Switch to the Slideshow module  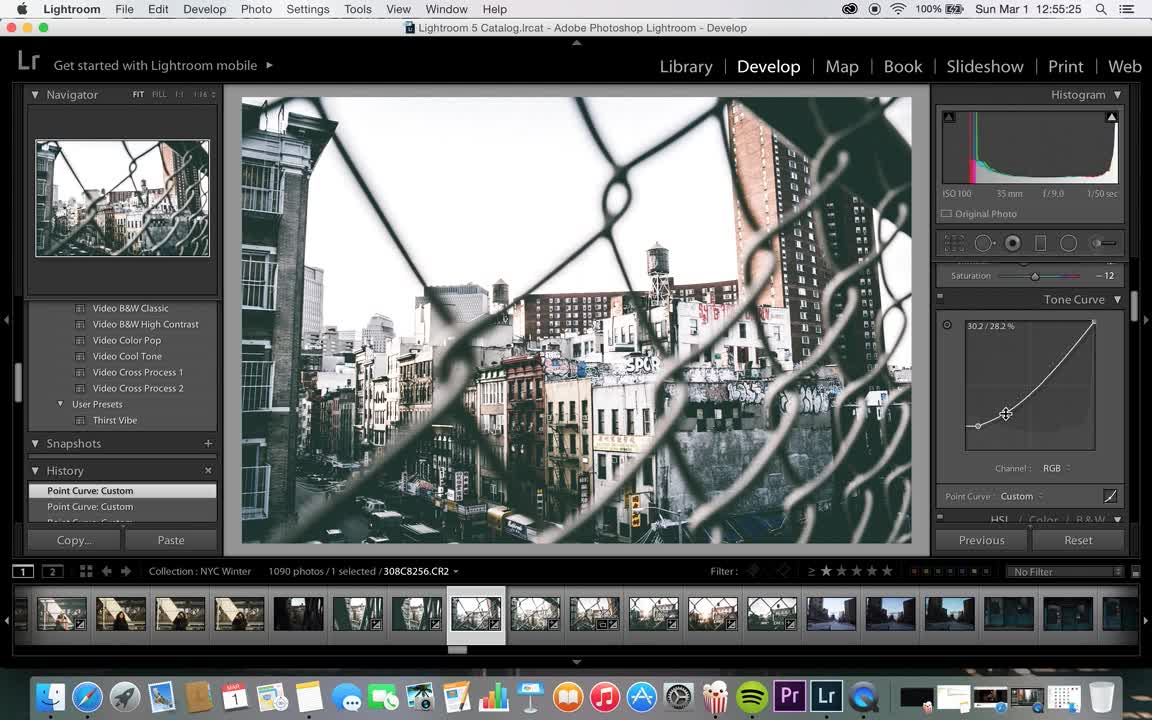(x=984, y=66)
